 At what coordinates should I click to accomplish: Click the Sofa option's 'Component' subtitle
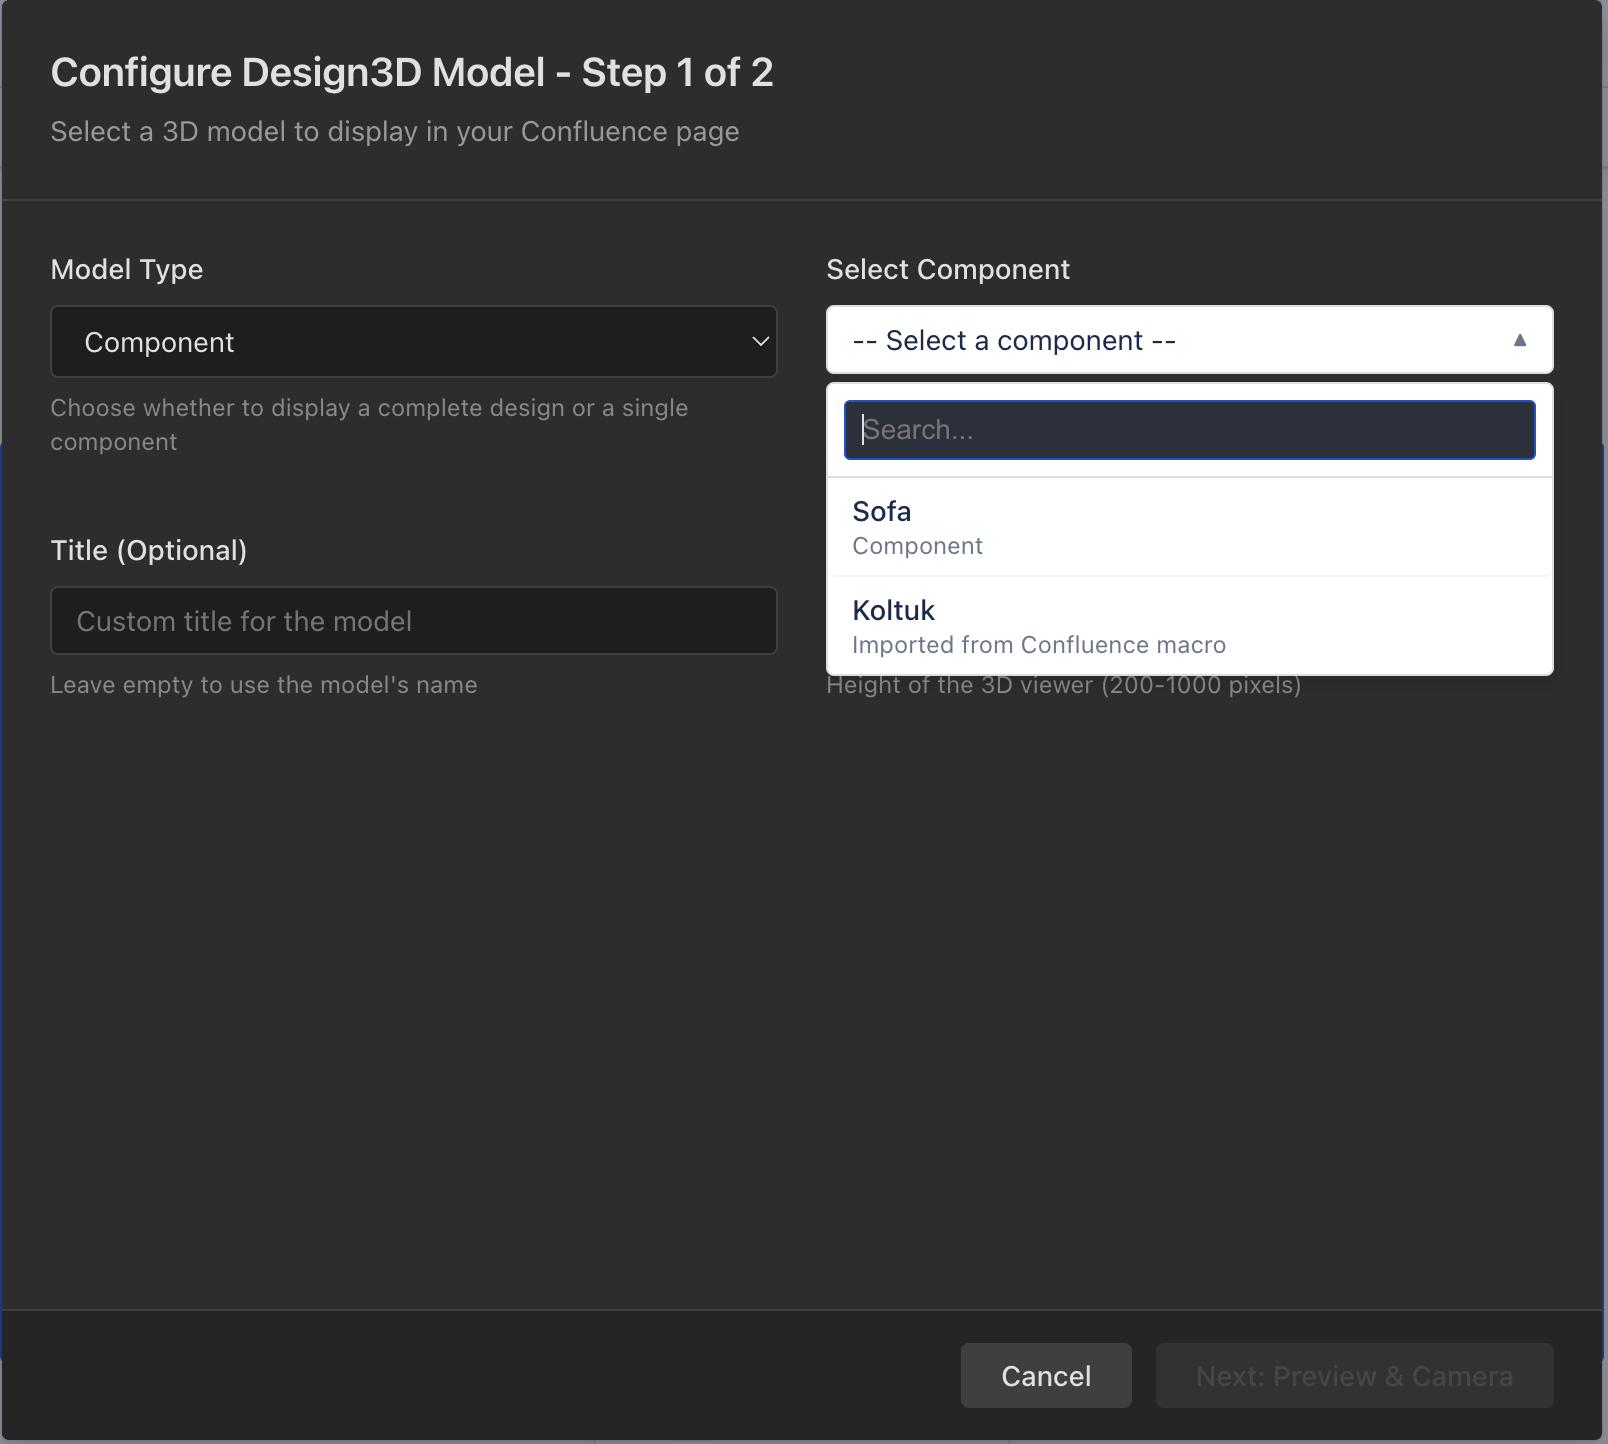pyautogui.click(x=917, y=545)
